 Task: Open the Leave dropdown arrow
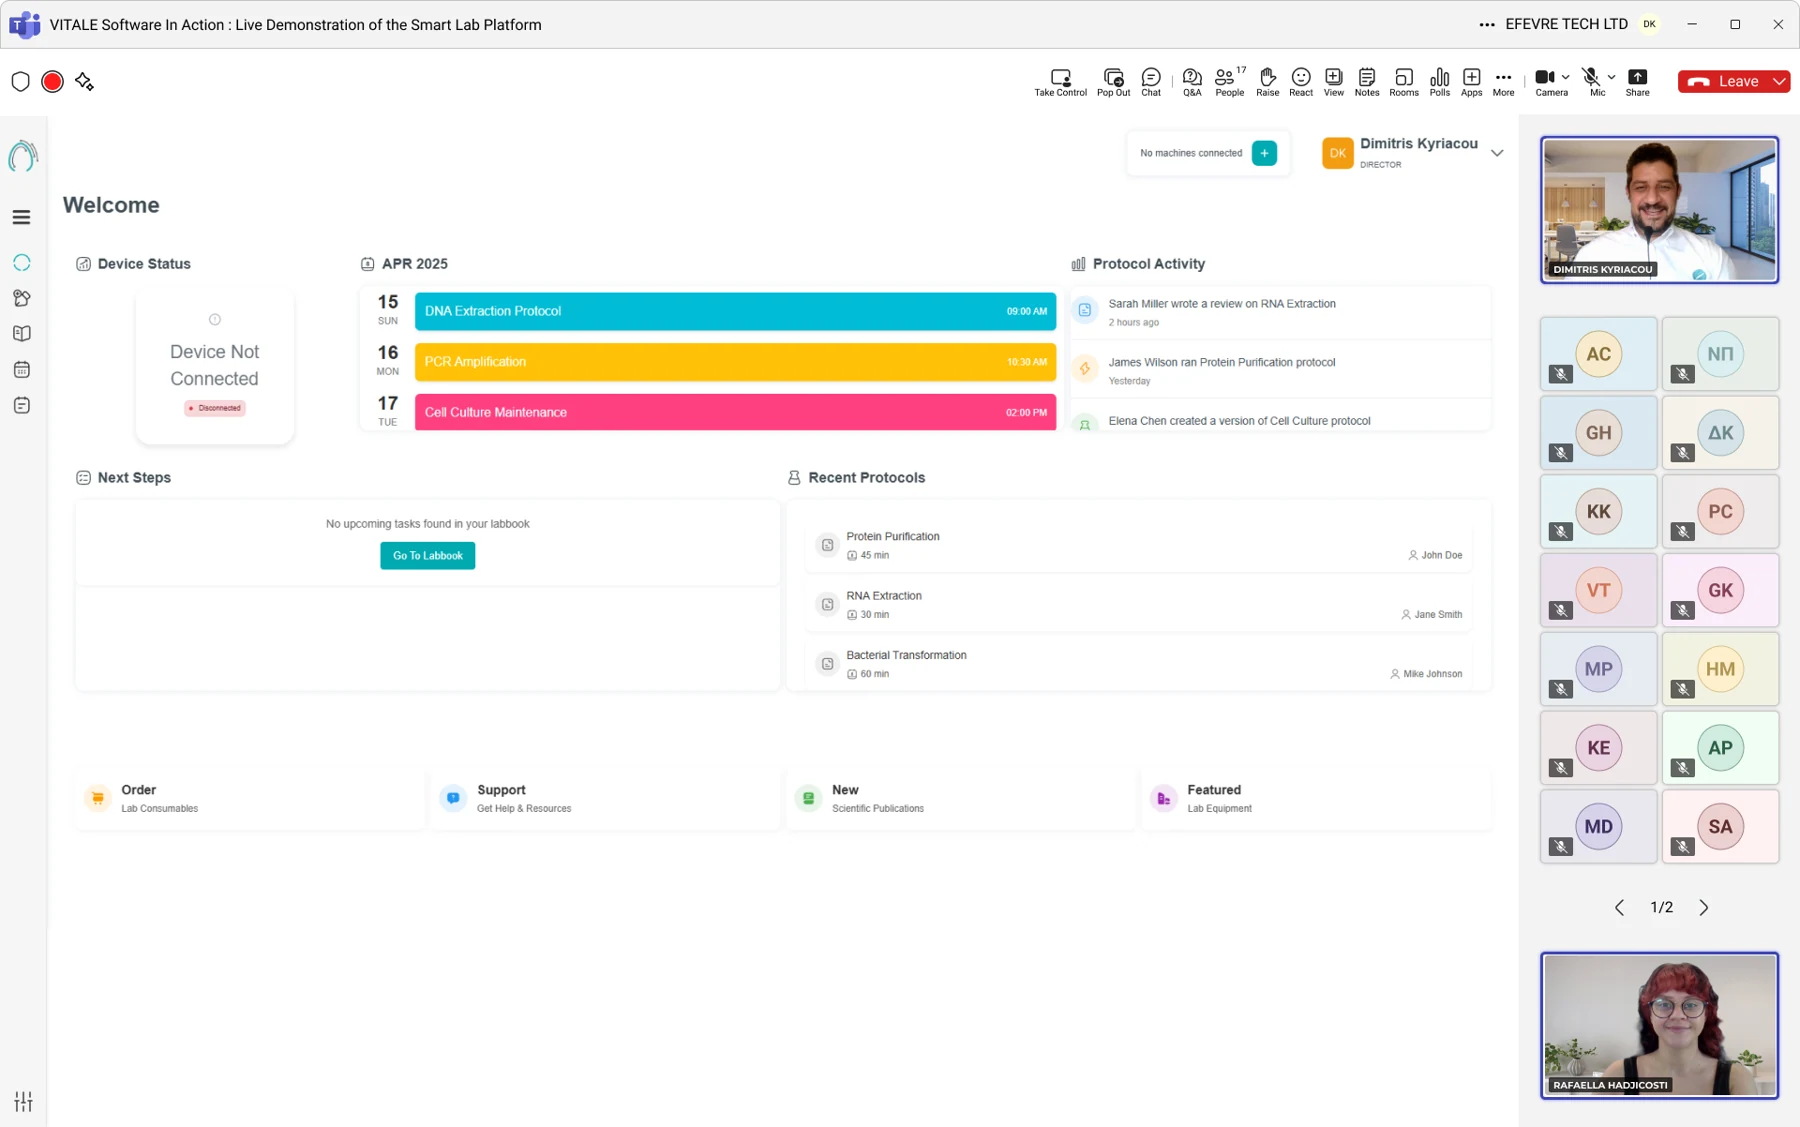point(1779,82)
